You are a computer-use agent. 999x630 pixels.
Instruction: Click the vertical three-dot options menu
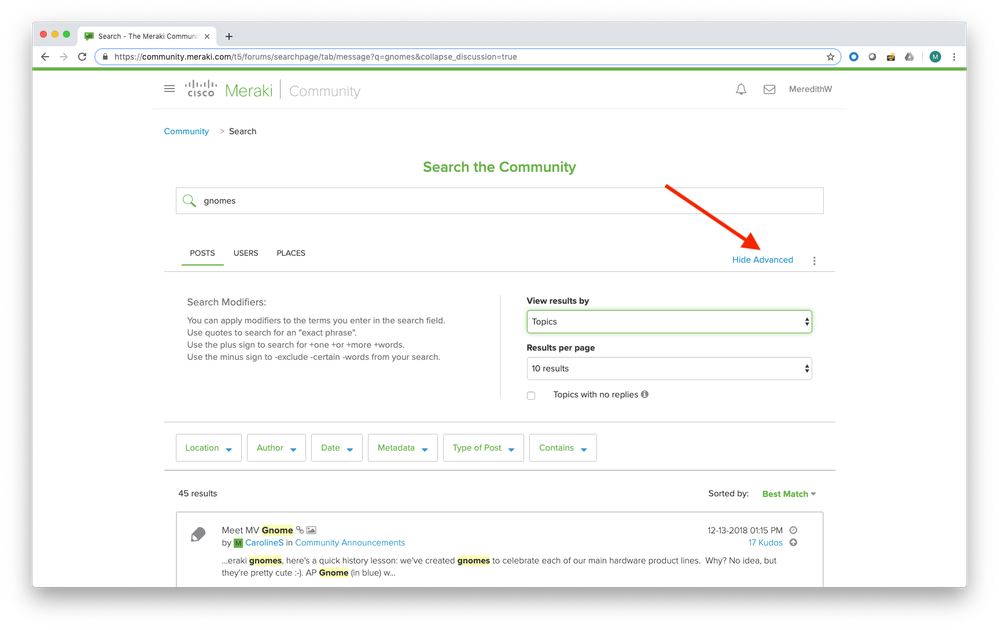(x=814, y=261)
